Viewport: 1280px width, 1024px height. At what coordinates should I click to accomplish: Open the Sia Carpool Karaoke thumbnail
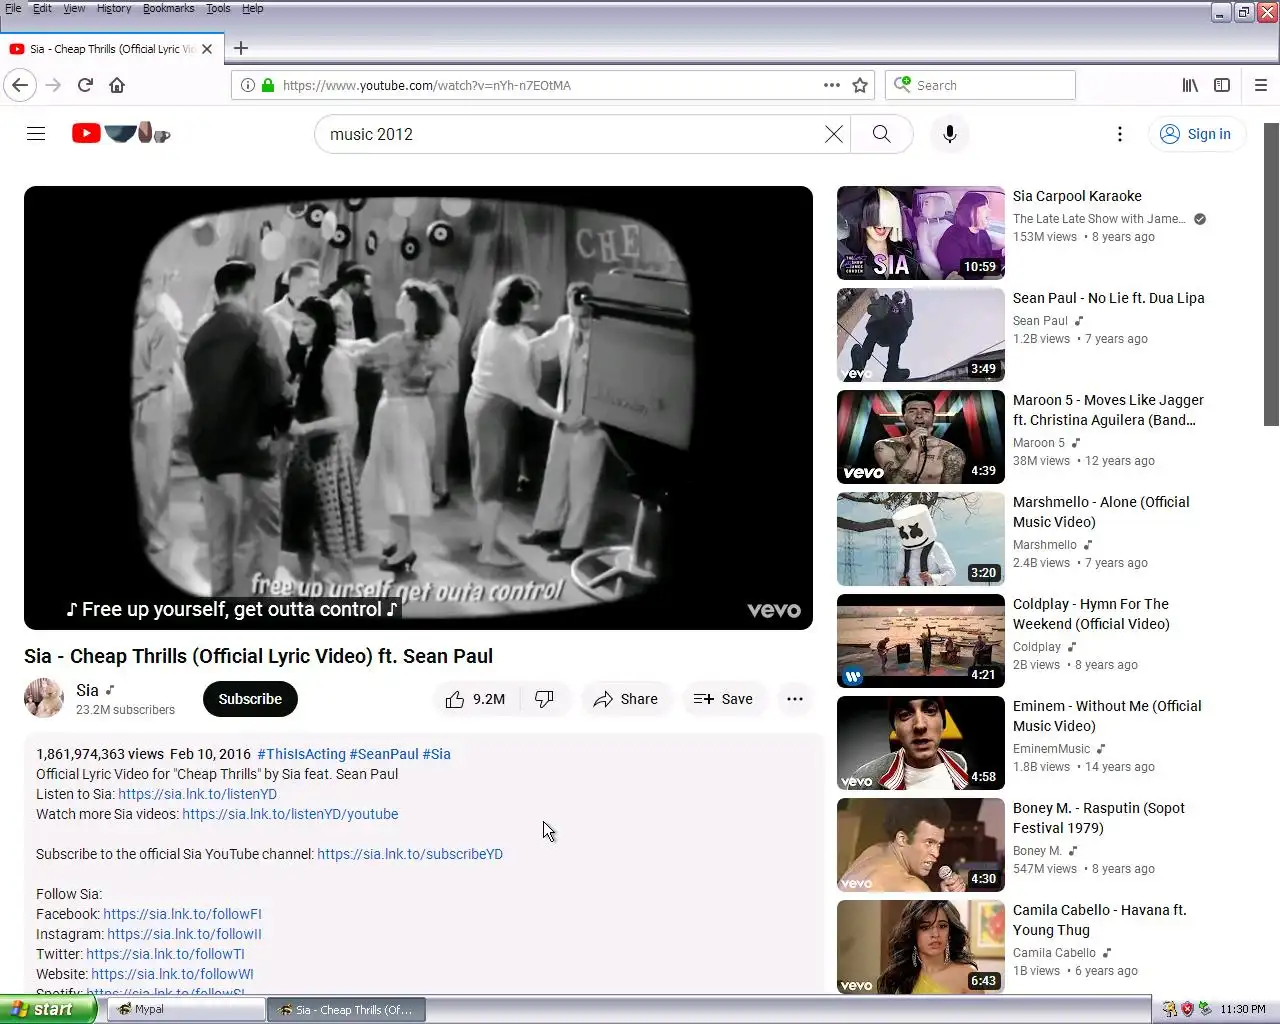pos(921,233)
